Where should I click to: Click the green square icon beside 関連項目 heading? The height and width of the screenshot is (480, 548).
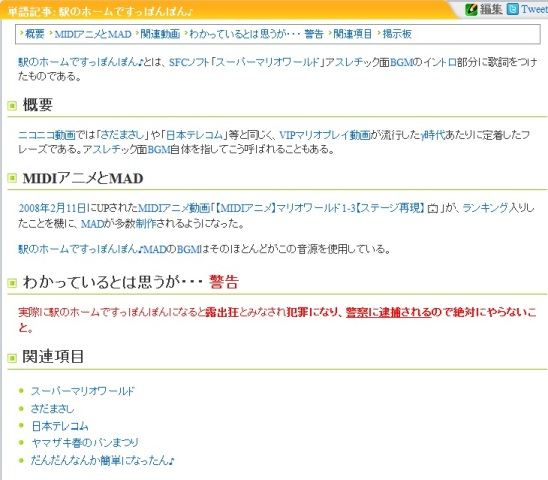coord(12,357)
